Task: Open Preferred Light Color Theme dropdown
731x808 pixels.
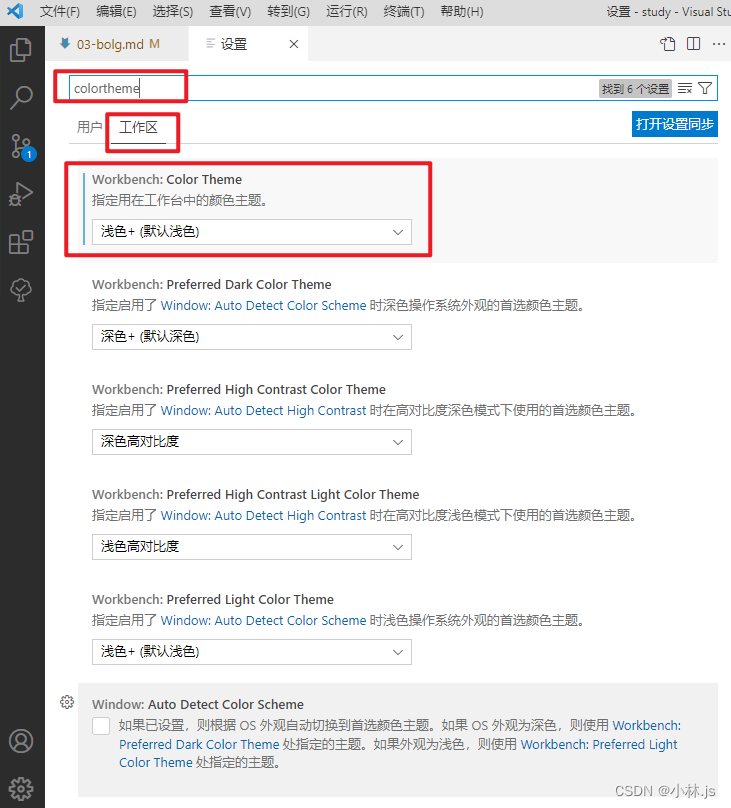Action: coord(252,652)
